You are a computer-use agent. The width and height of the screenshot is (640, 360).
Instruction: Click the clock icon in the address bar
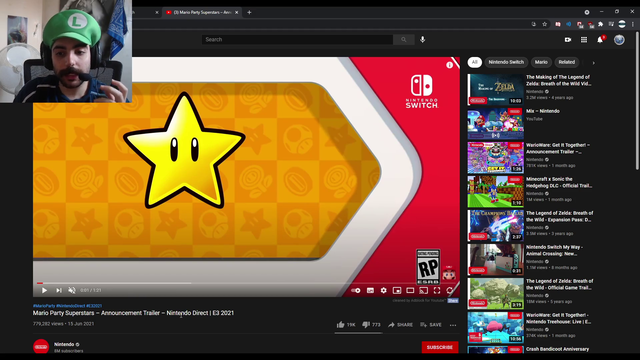533,24
